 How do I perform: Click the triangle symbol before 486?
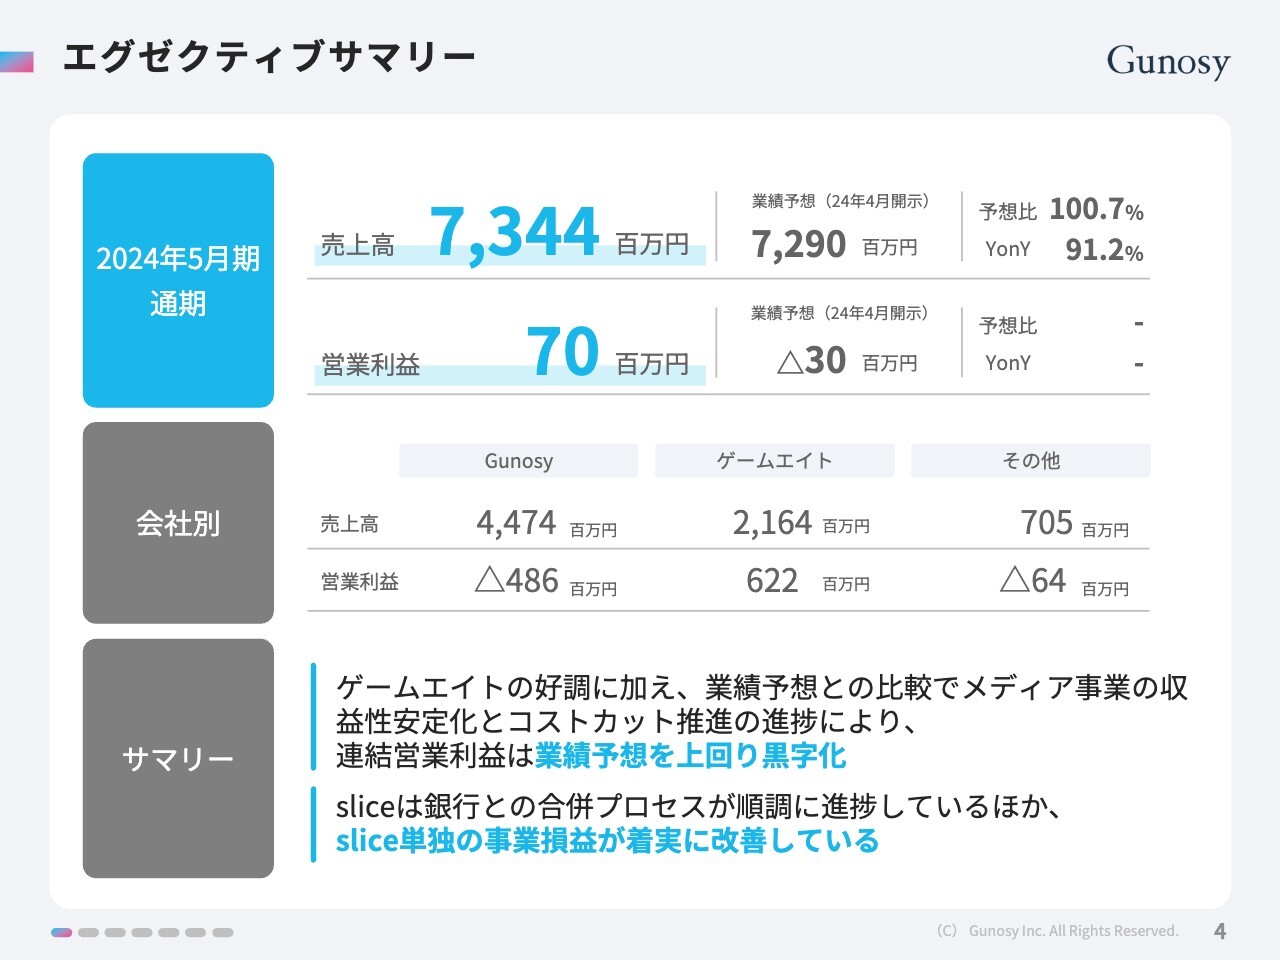(x=489, y=580)
